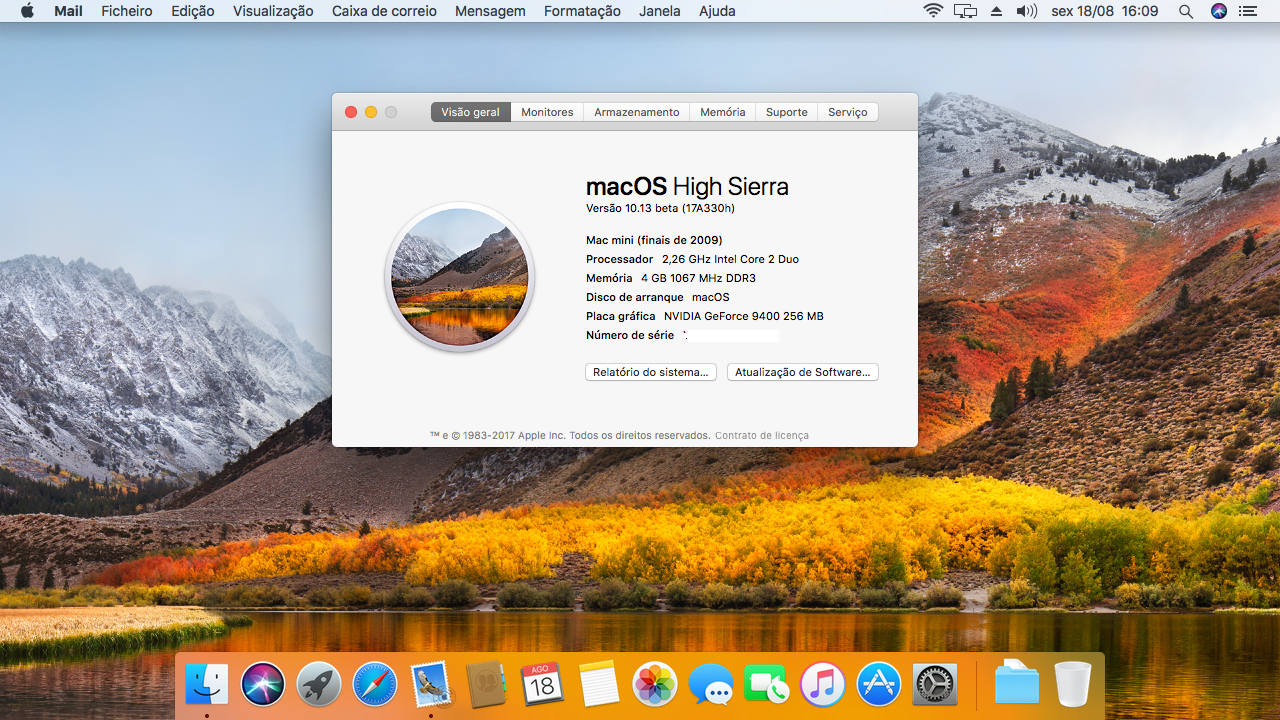Screen dimensions: 1280x720
Task: Open Spotlight search magnifier
Action: [x=1186, y=11]
